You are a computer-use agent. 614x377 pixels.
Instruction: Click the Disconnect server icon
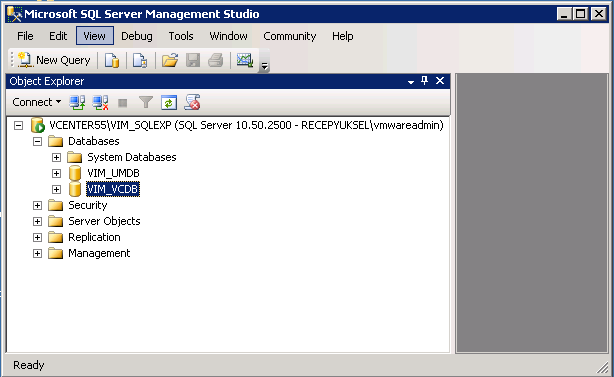[100, 103]
